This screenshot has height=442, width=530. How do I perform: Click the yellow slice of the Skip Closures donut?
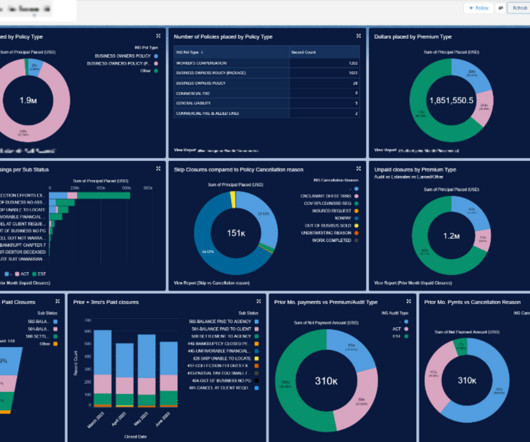[233, 199]
